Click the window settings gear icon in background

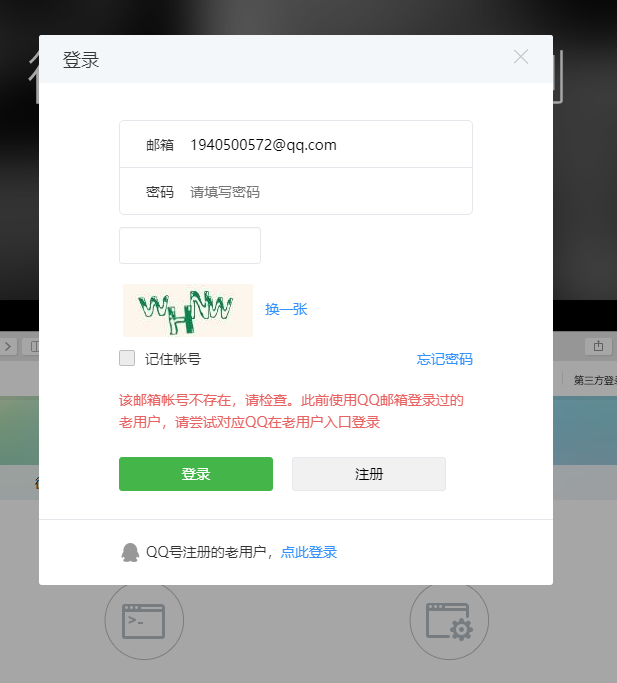point(449,621)
